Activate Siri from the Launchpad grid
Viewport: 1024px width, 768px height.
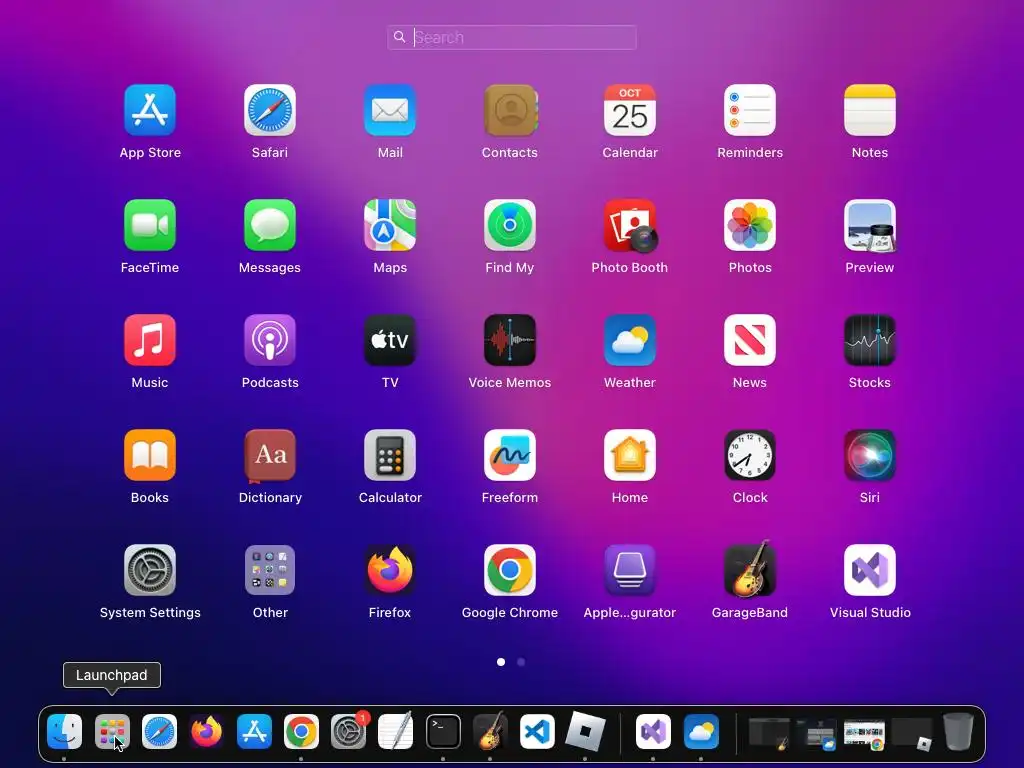click(x=870, y=455)
